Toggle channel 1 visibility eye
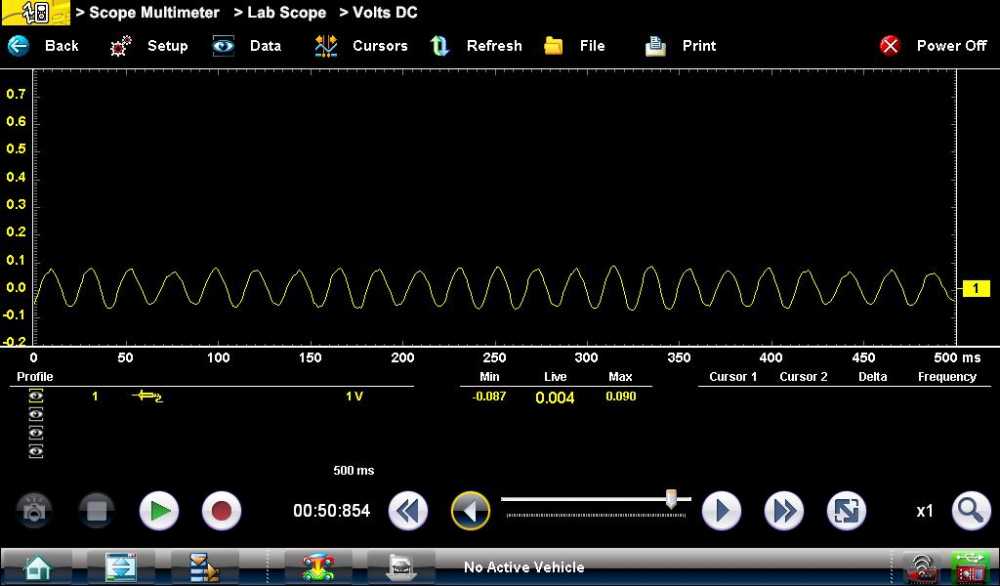Image resolution: width=1000 pixels, height=586 pixels. [x=36, y=397]
